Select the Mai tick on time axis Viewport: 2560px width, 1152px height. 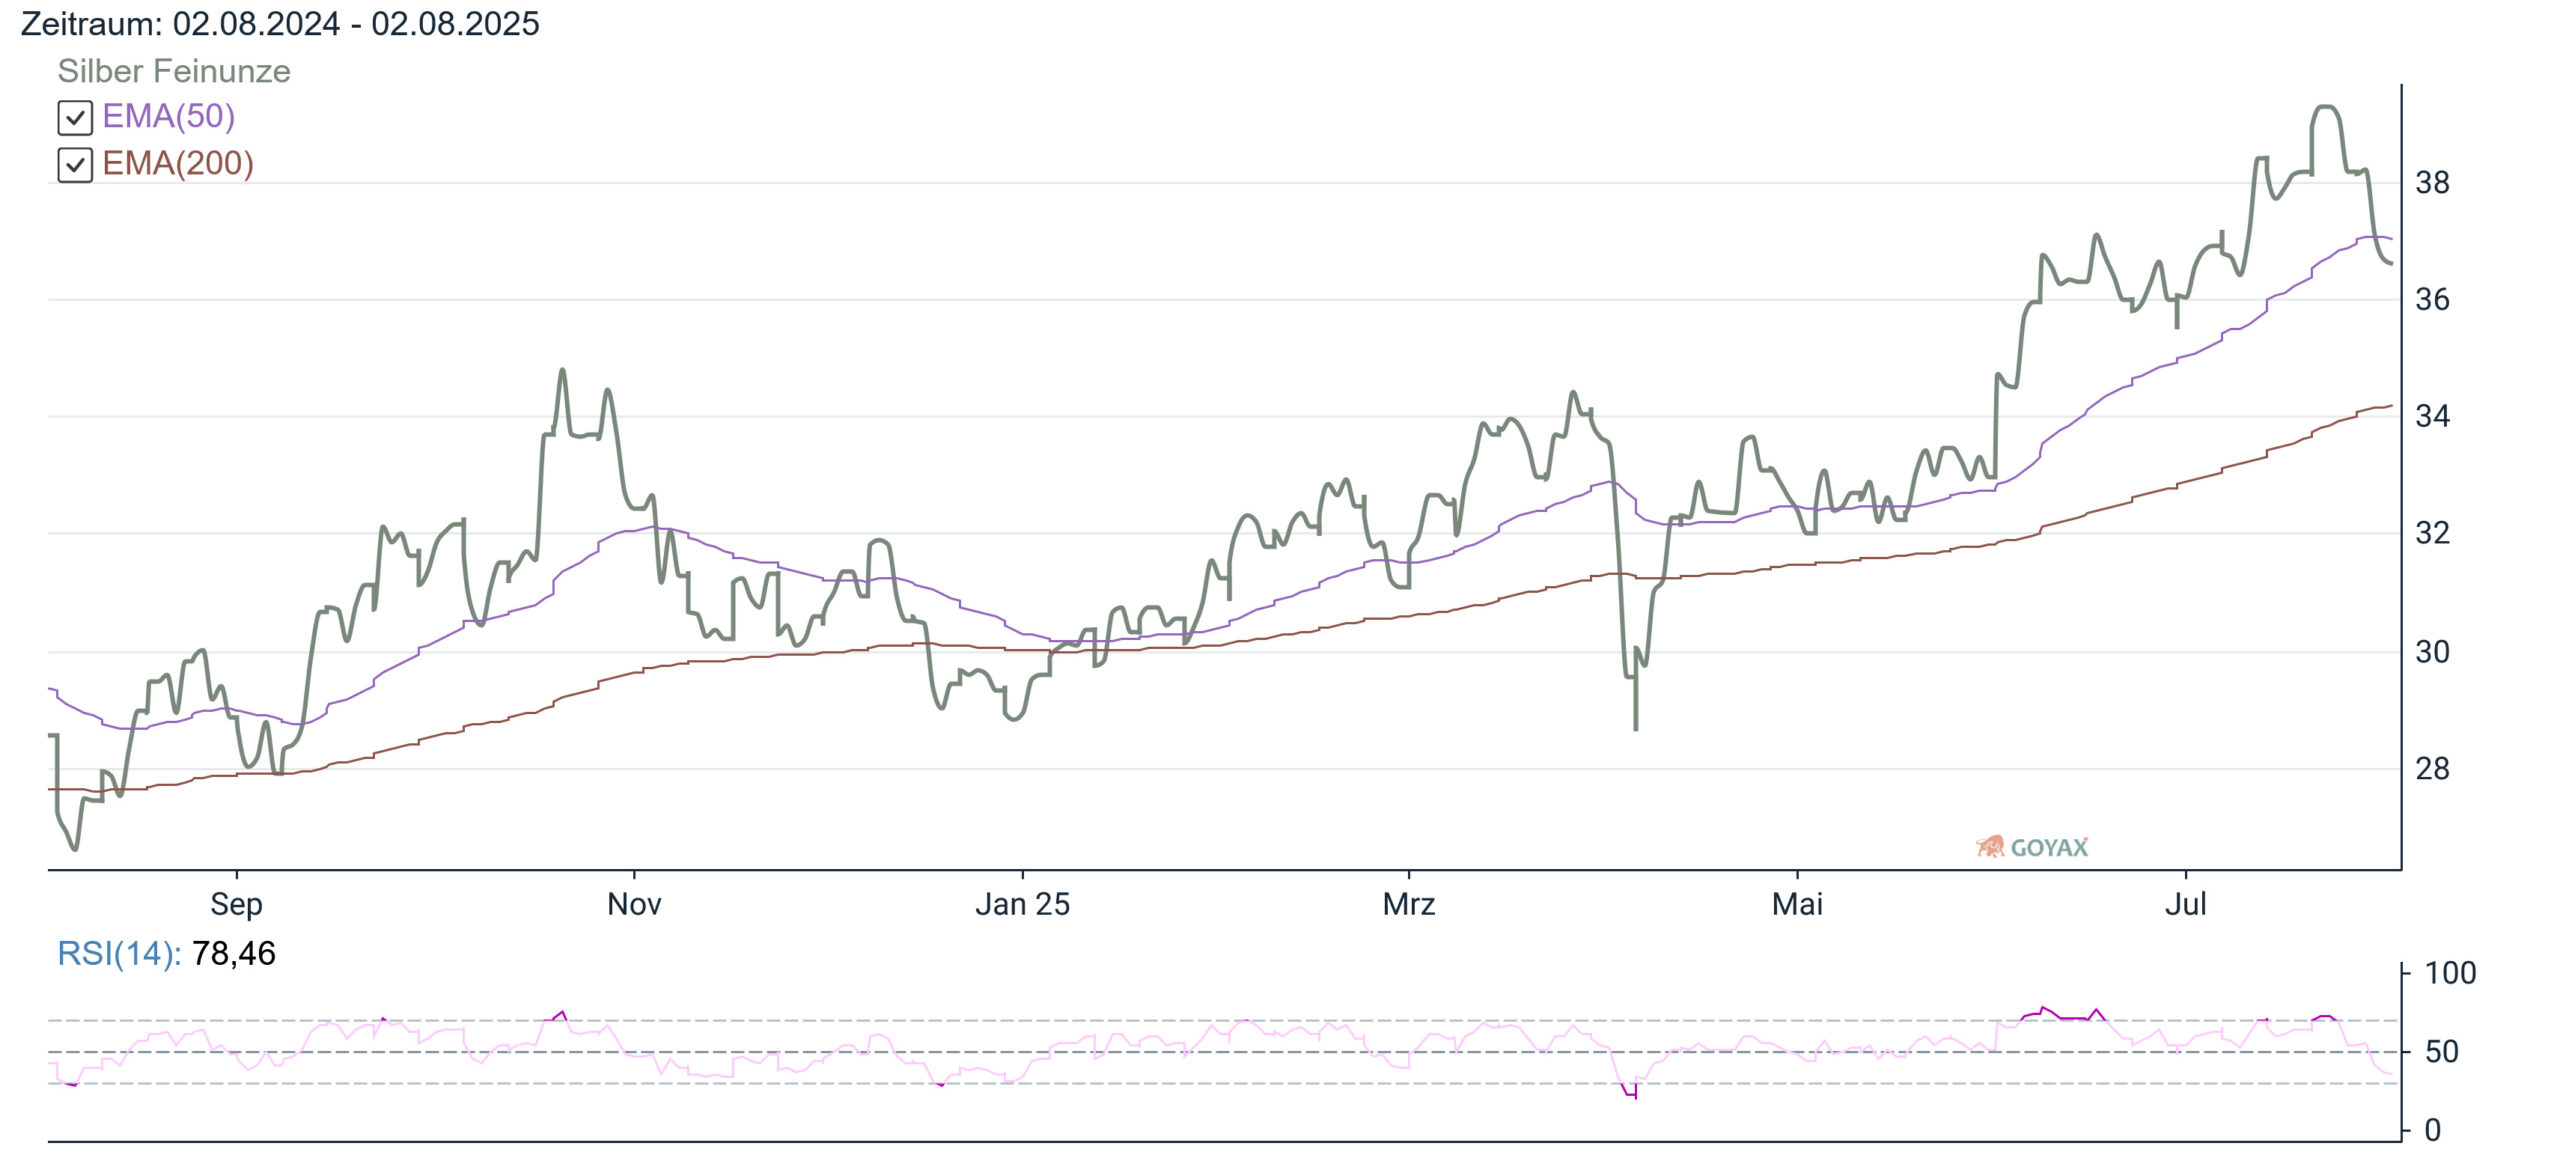1797,904
